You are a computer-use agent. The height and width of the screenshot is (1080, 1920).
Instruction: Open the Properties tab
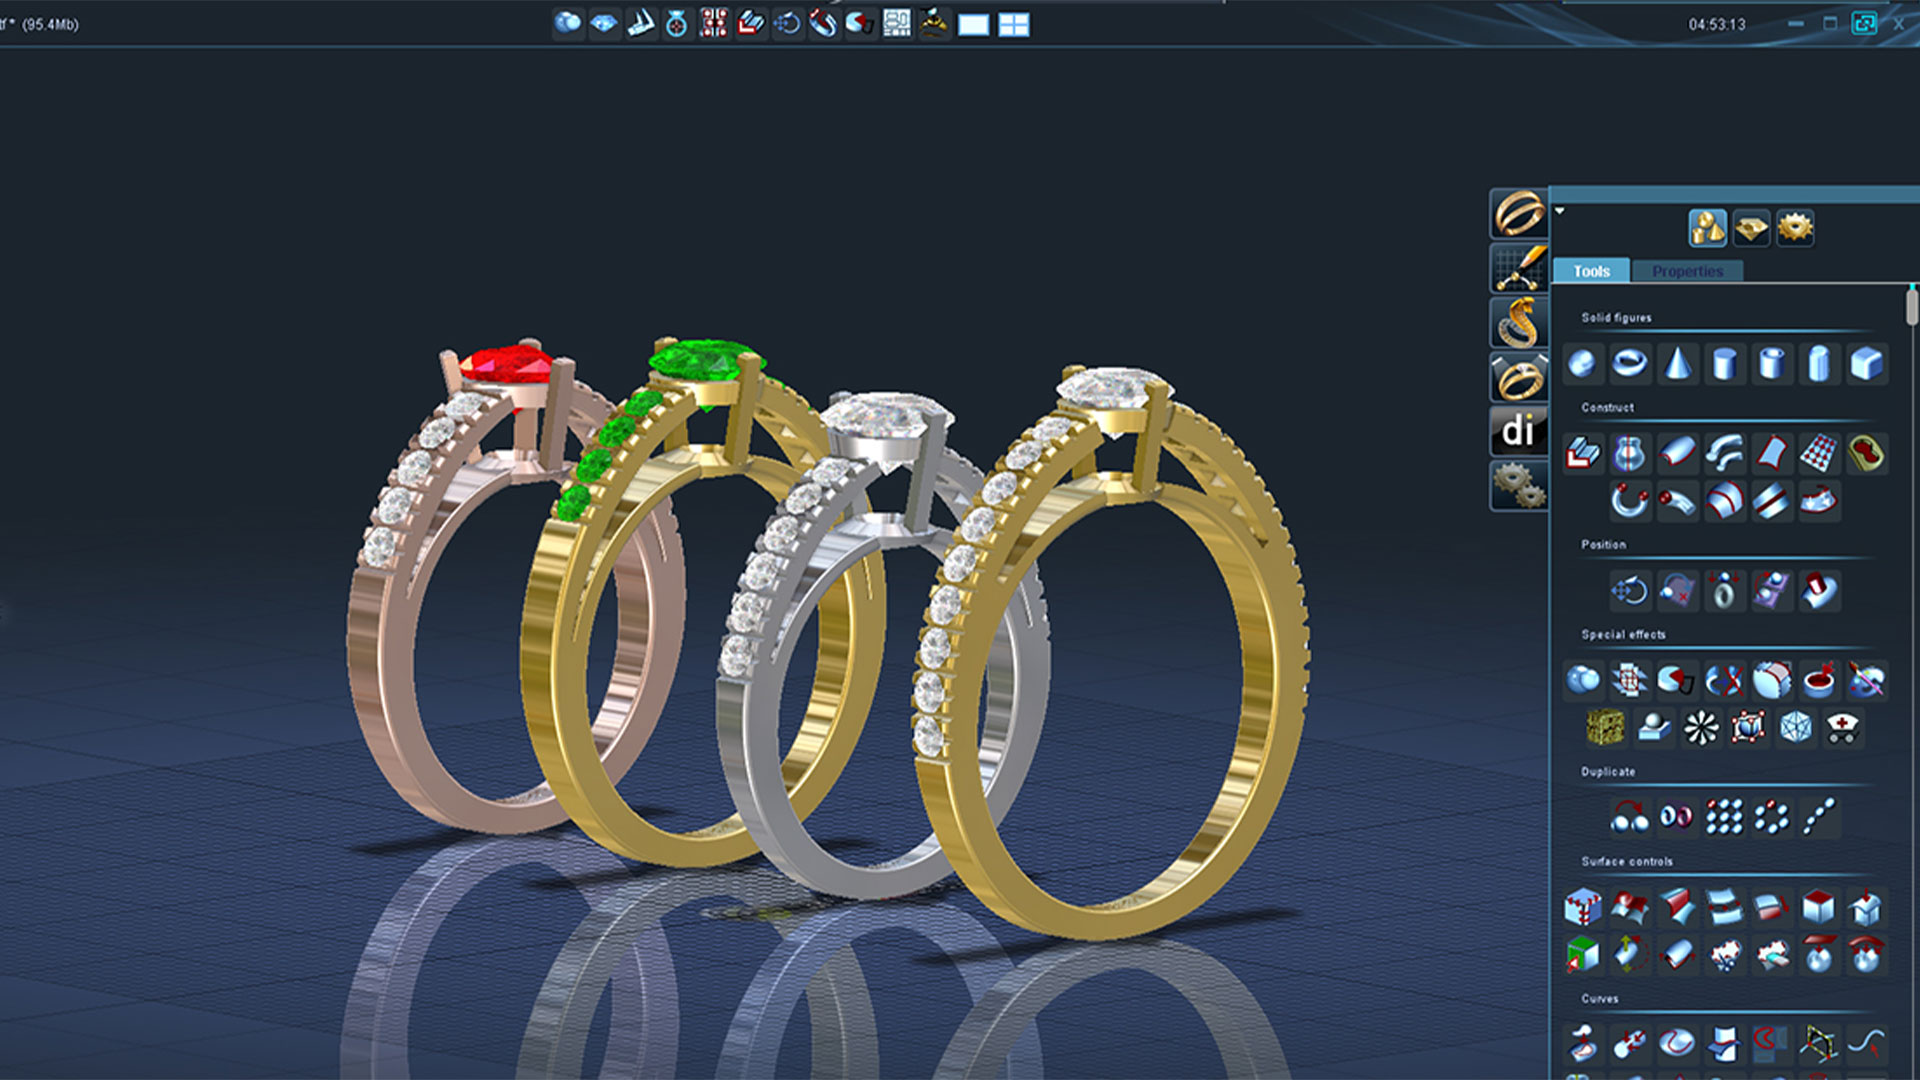[1687, 271]
